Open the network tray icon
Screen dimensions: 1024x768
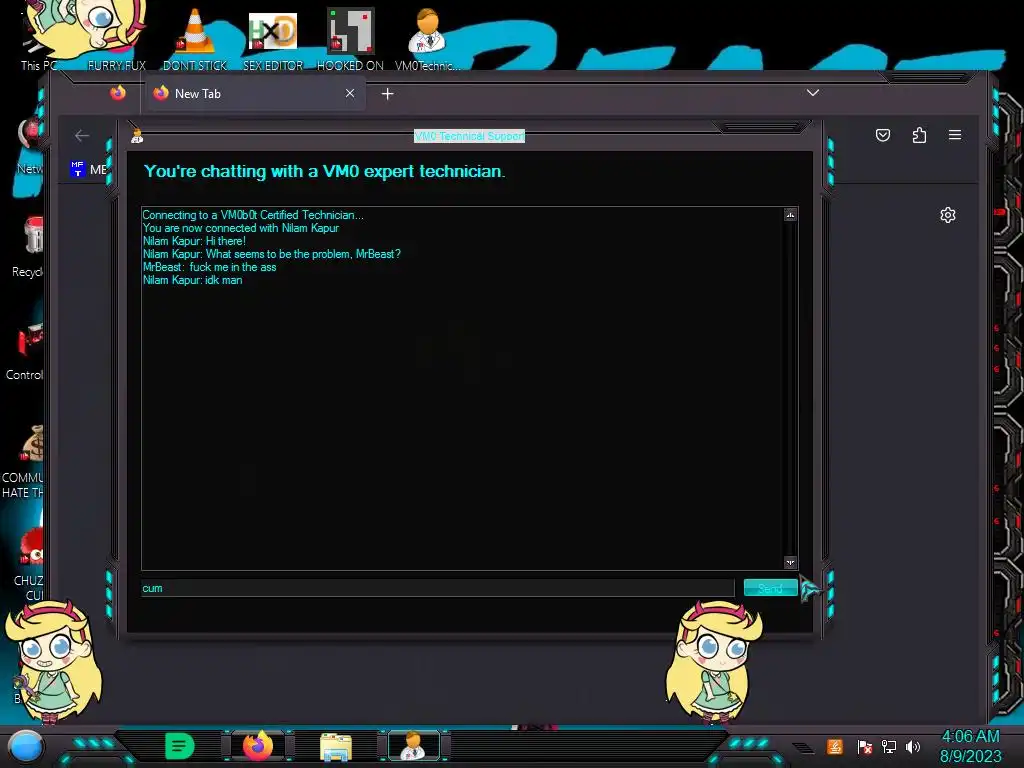[x=889, y=746]
